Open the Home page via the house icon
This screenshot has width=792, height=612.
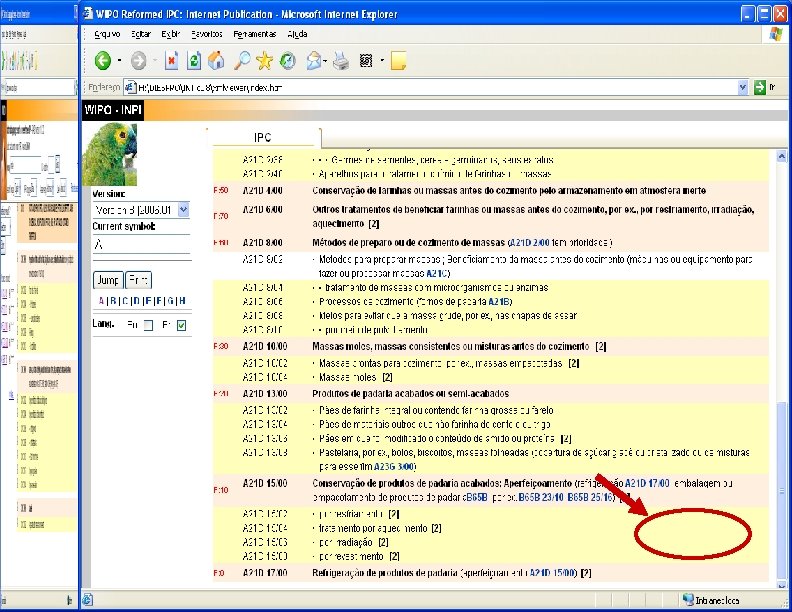[216, 61]
